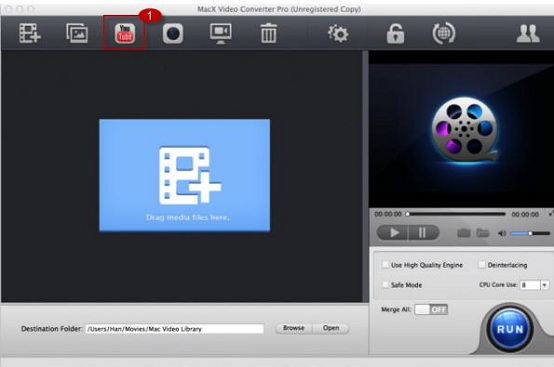Click the preview playback progress bar
Image resolution: width=554 pixels, height=367 pixels.
tap(456, 214)
